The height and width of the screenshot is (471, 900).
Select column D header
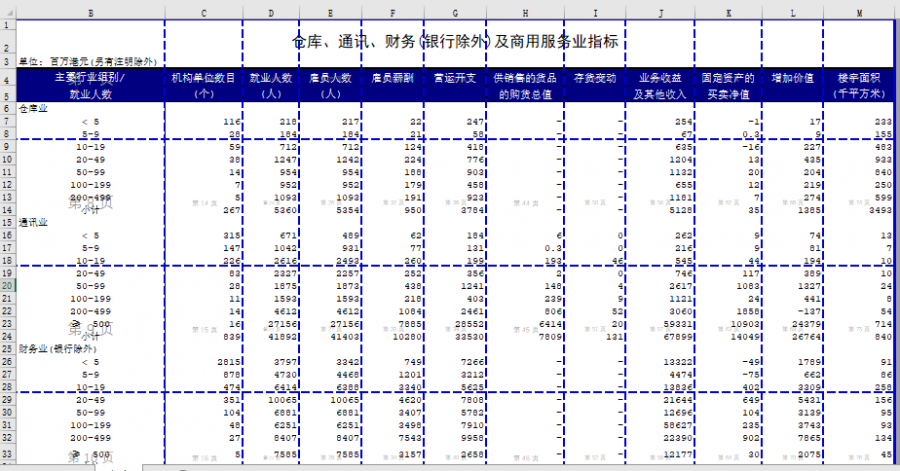tap(271, 13)
